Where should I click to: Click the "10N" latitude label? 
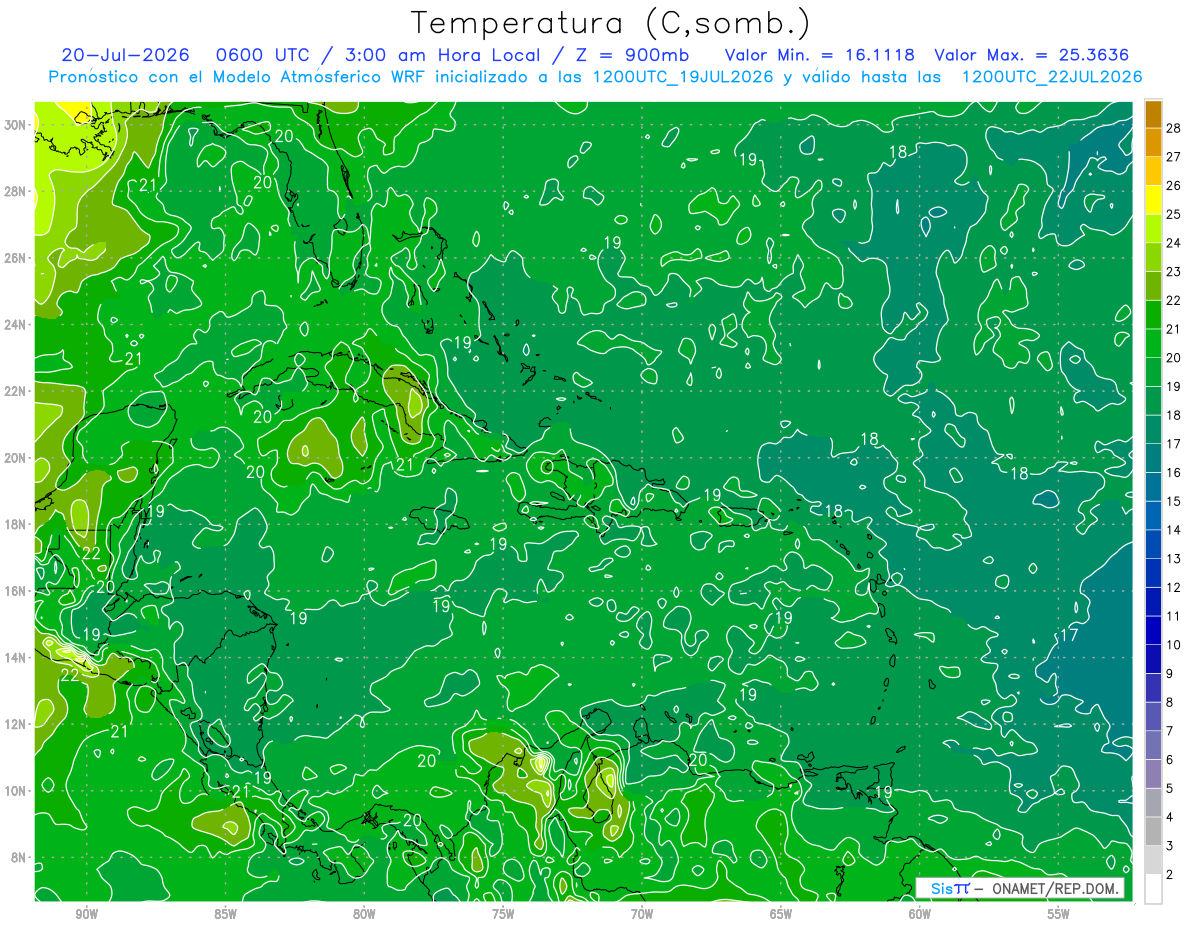coord(15,791)
